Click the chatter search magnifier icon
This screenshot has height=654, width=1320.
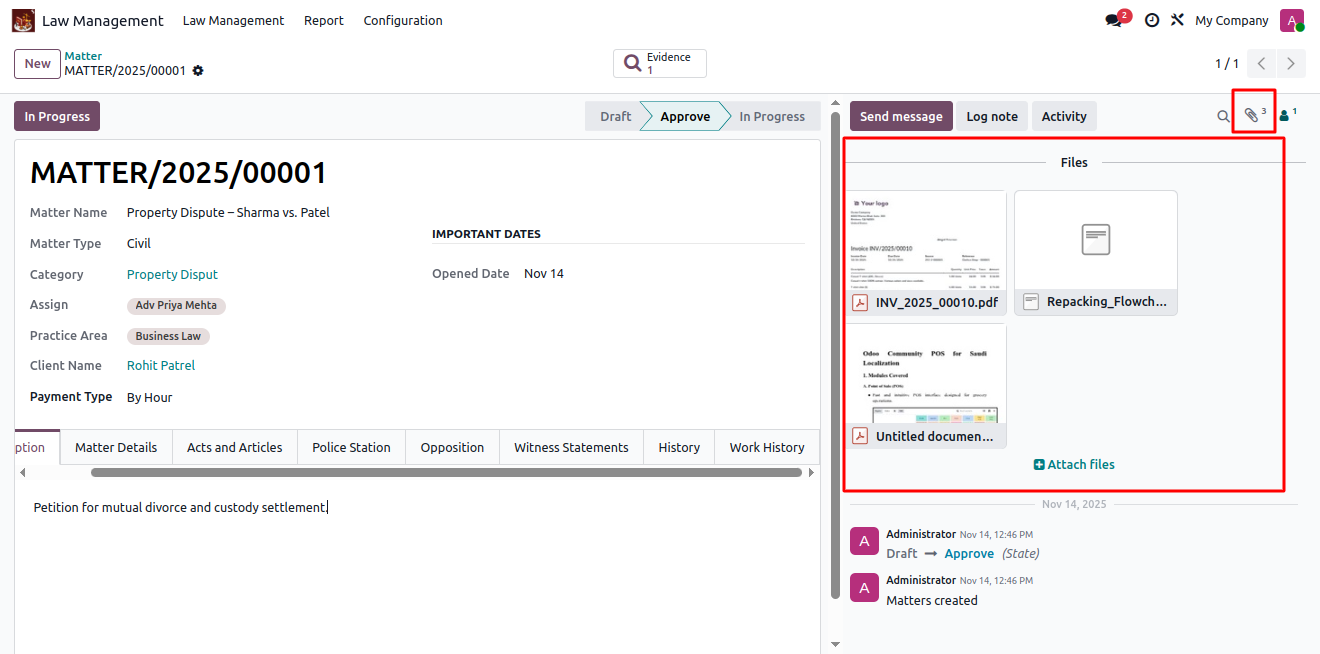coord(1223,116)
